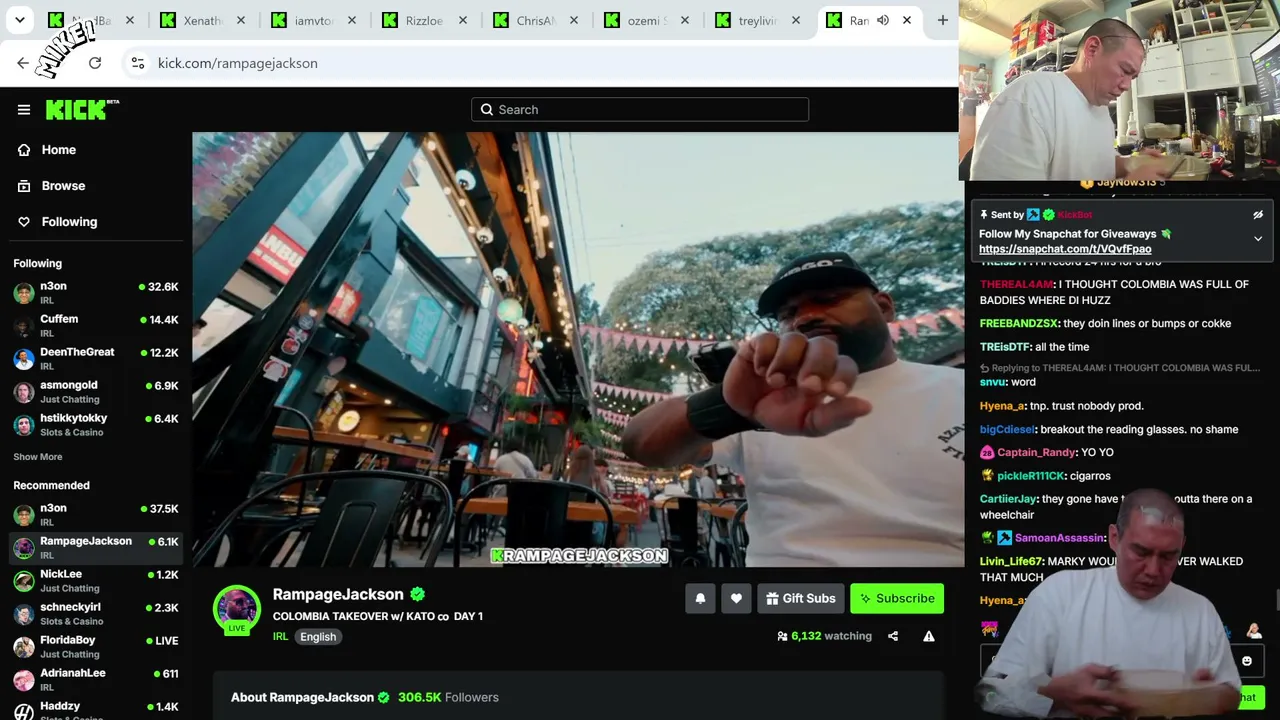The width and height of the screenshot is (1280, 720).
Task: Click the English language tag
Action: point(318,637)
